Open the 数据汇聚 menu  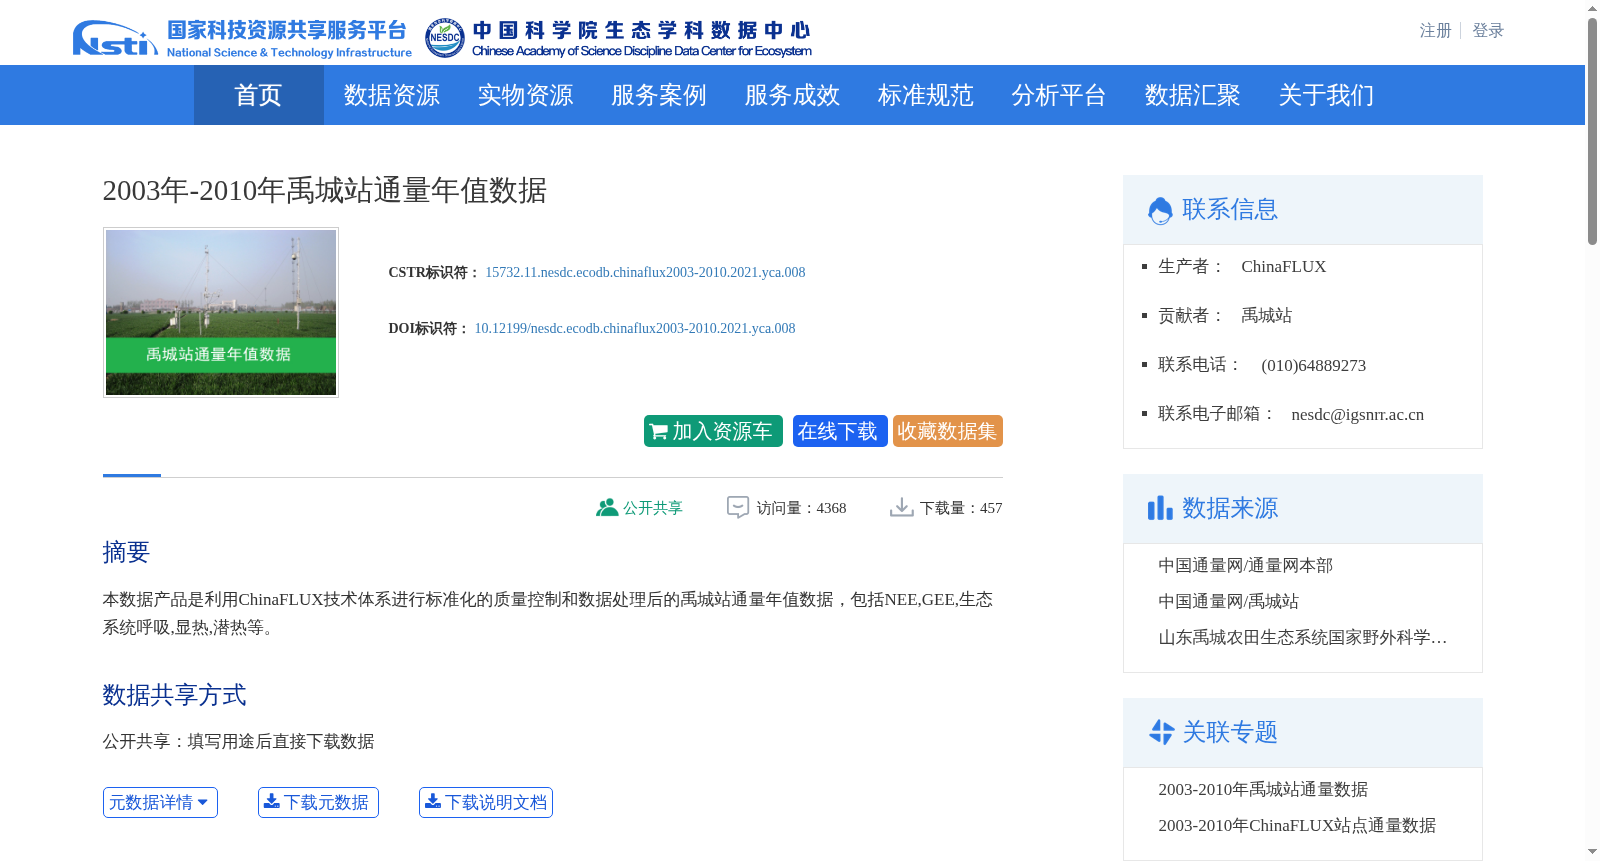coord(1193,95)
